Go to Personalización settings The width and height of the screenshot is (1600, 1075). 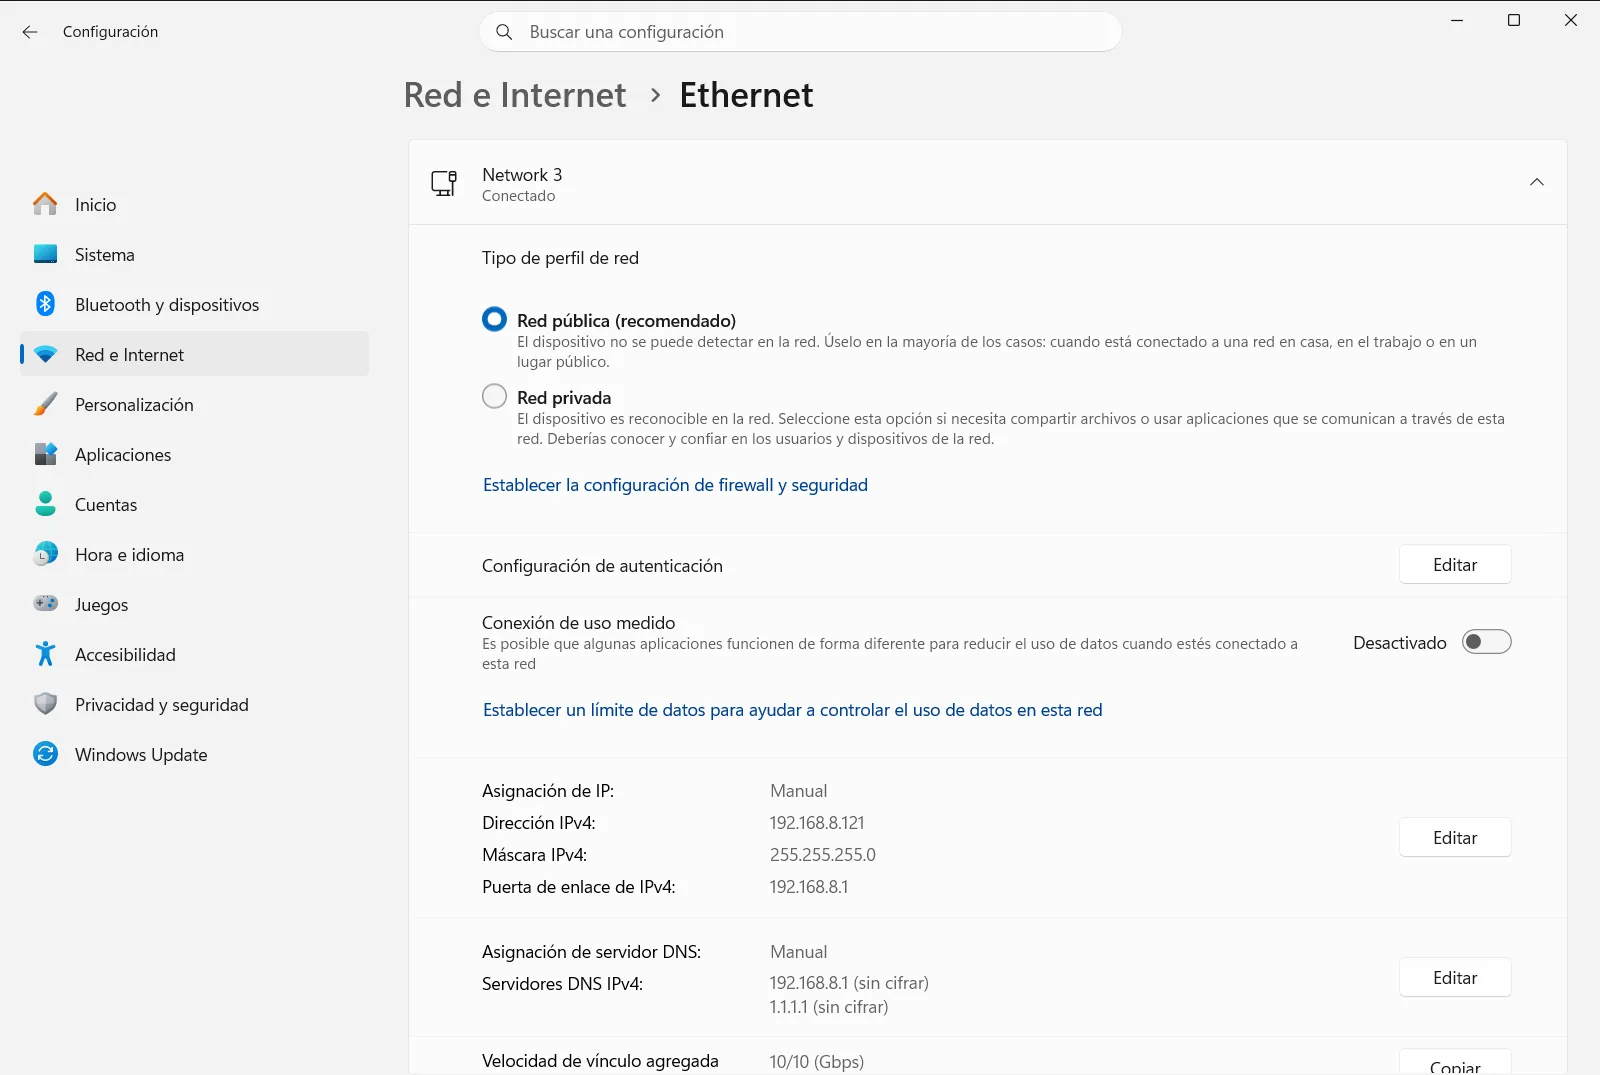click(x=194, y=404)
